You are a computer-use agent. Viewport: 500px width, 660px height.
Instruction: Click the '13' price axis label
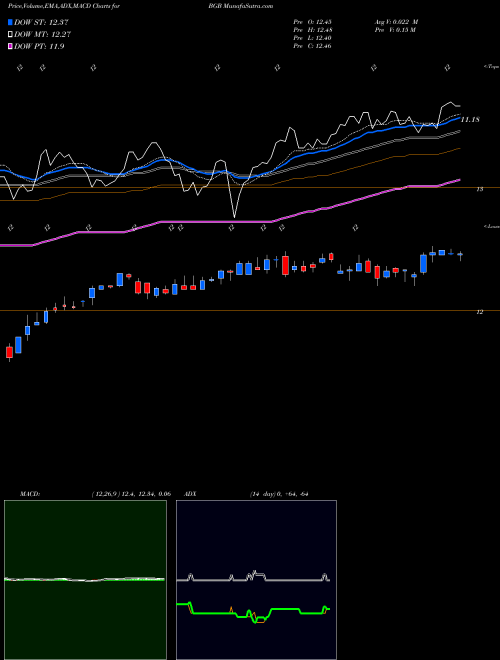click(x=479, y=189)
